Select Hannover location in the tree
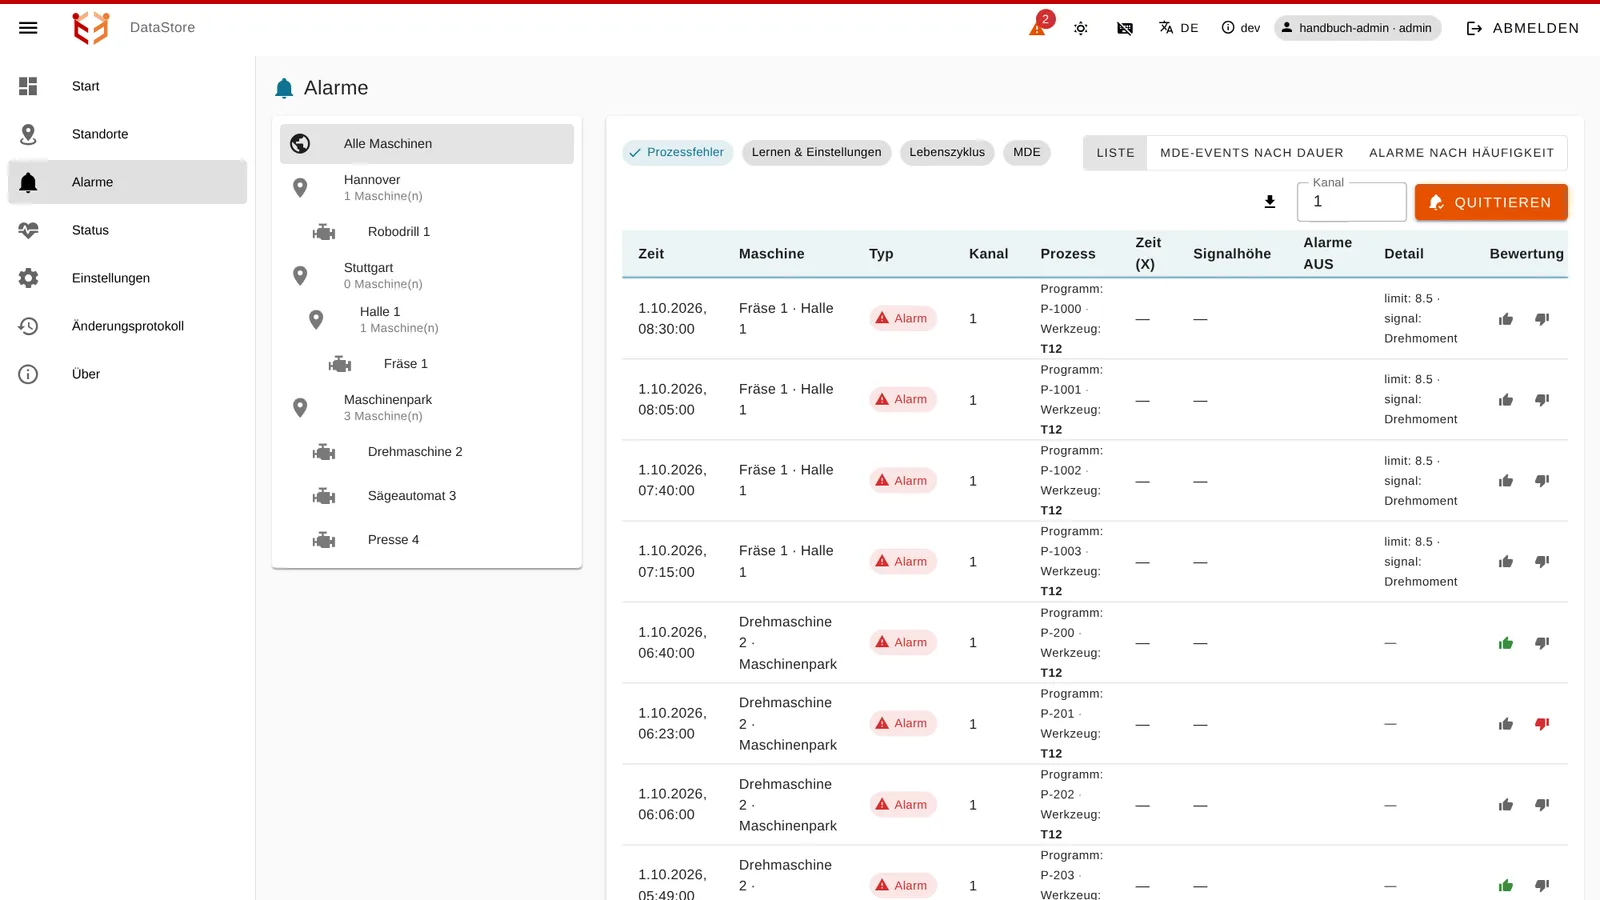Screen dimensions: 1600x900 427,188
